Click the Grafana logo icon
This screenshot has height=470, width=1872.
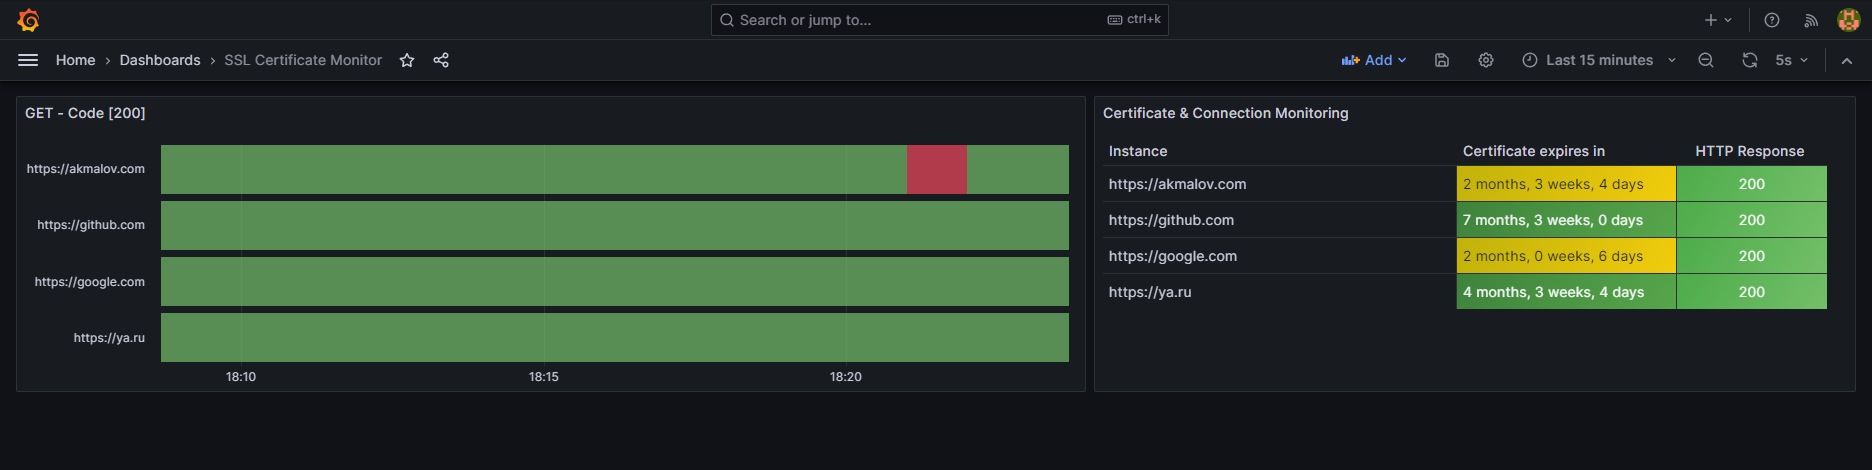[x=28, y=20]
